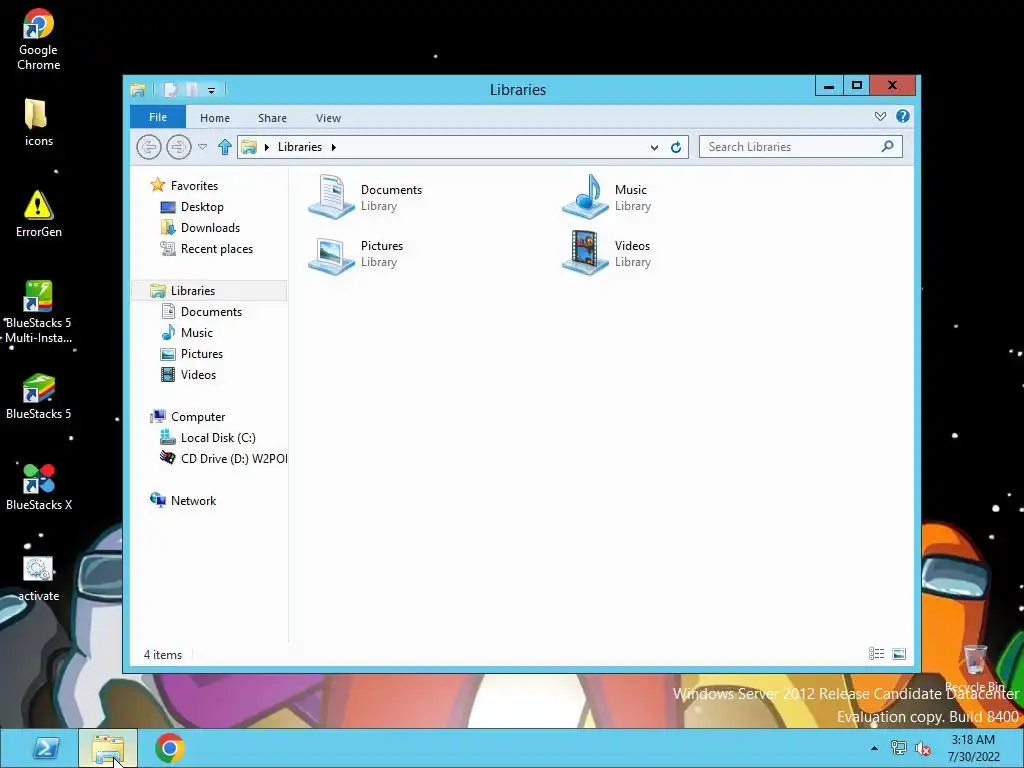The image size is (1024, 768).
Task: Select Downloads under Favorites
Action: [200, 227]
